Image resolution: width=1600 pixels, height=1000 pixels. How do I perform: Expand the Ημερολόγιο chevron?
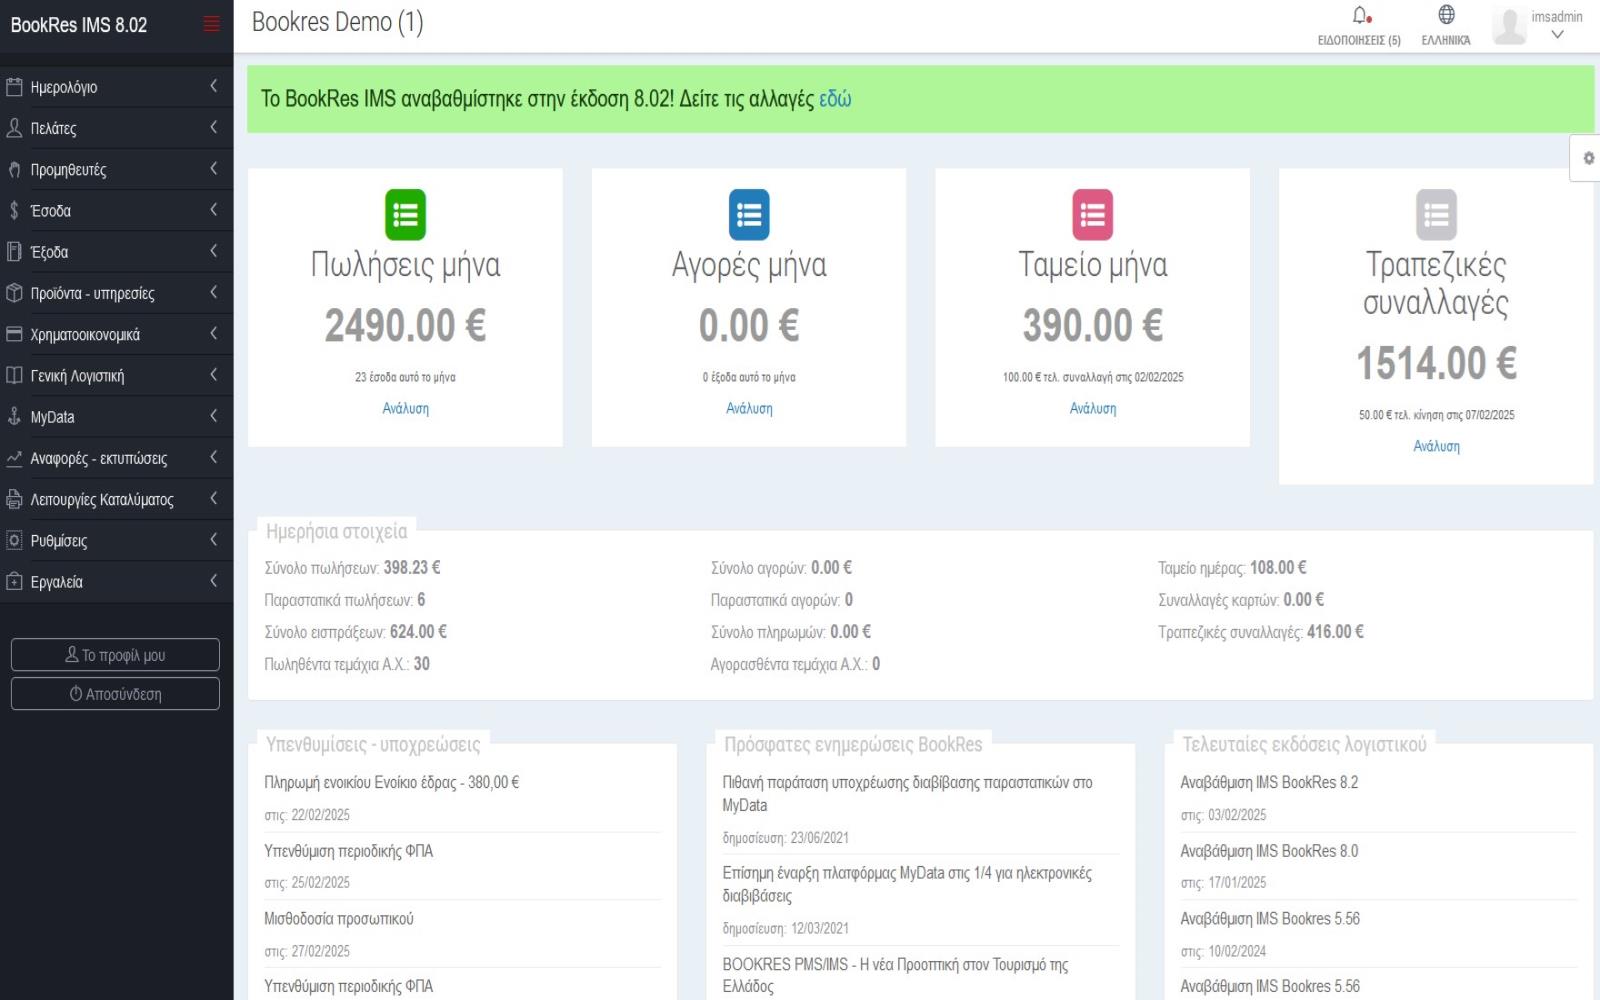pos(213,86)
